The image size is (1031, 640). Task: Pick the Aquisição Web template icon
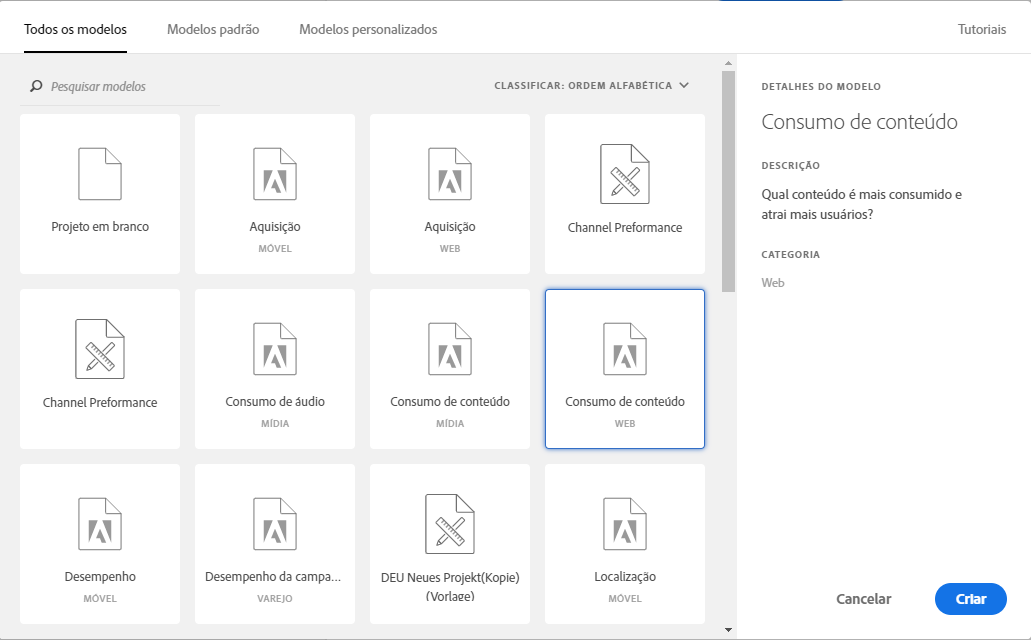point(450,174)
